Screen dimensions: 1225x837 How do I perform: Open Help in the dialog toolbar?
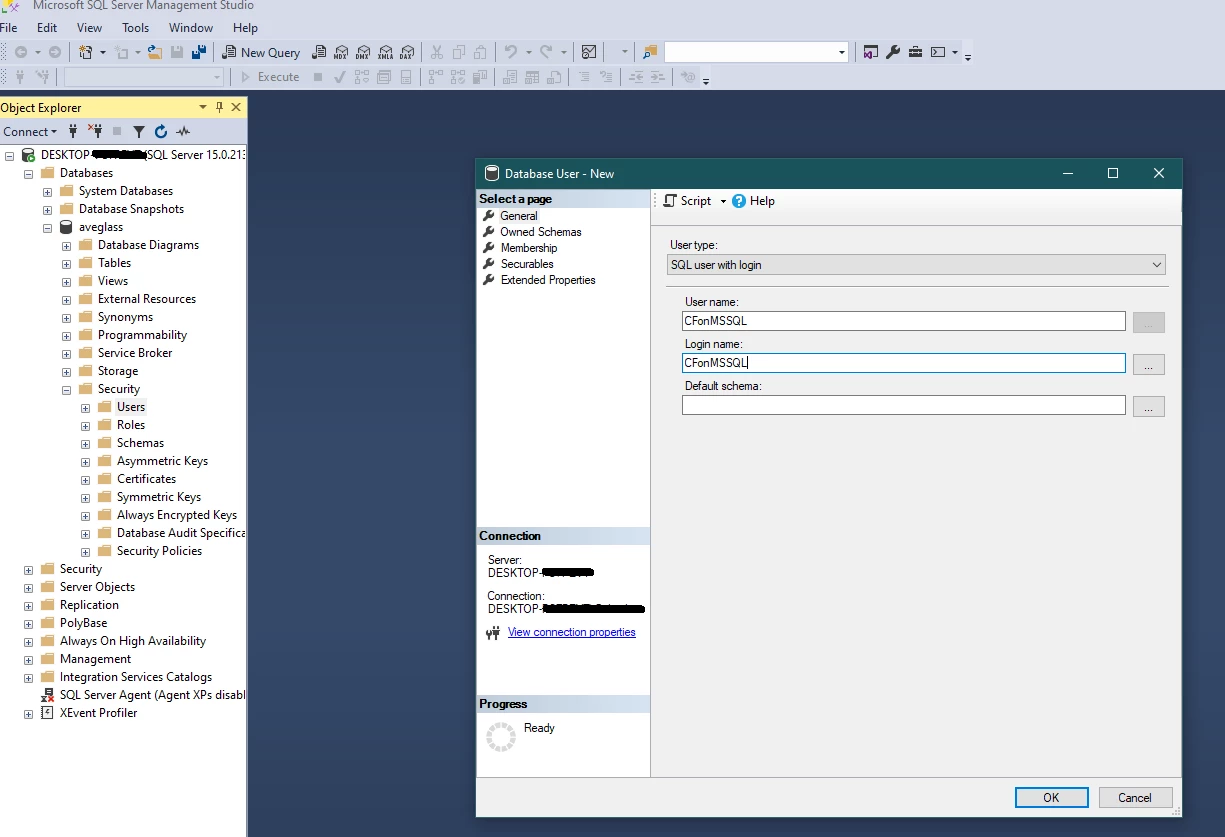(753, 201)
